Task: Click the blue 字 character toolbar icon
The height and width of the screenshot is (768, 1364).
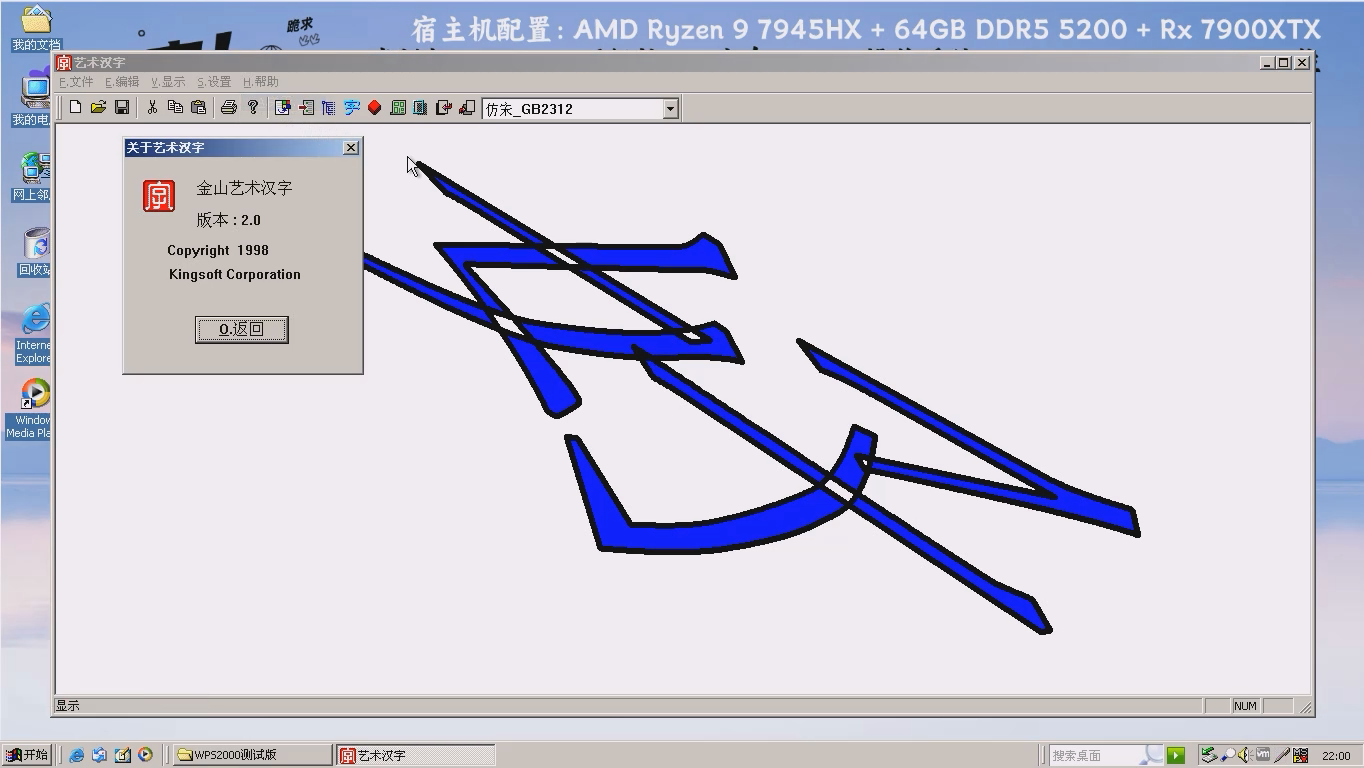Action: (352, 108)
